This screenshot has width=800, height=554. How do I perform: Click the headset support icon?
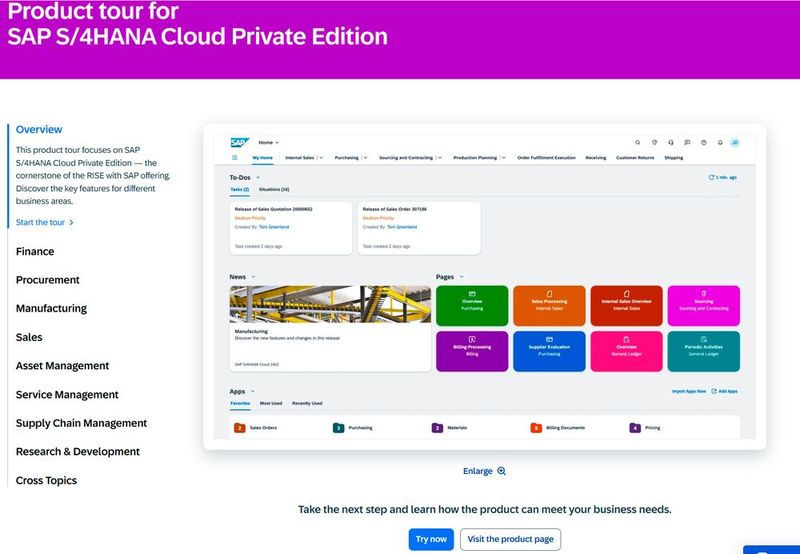(671, 143)
